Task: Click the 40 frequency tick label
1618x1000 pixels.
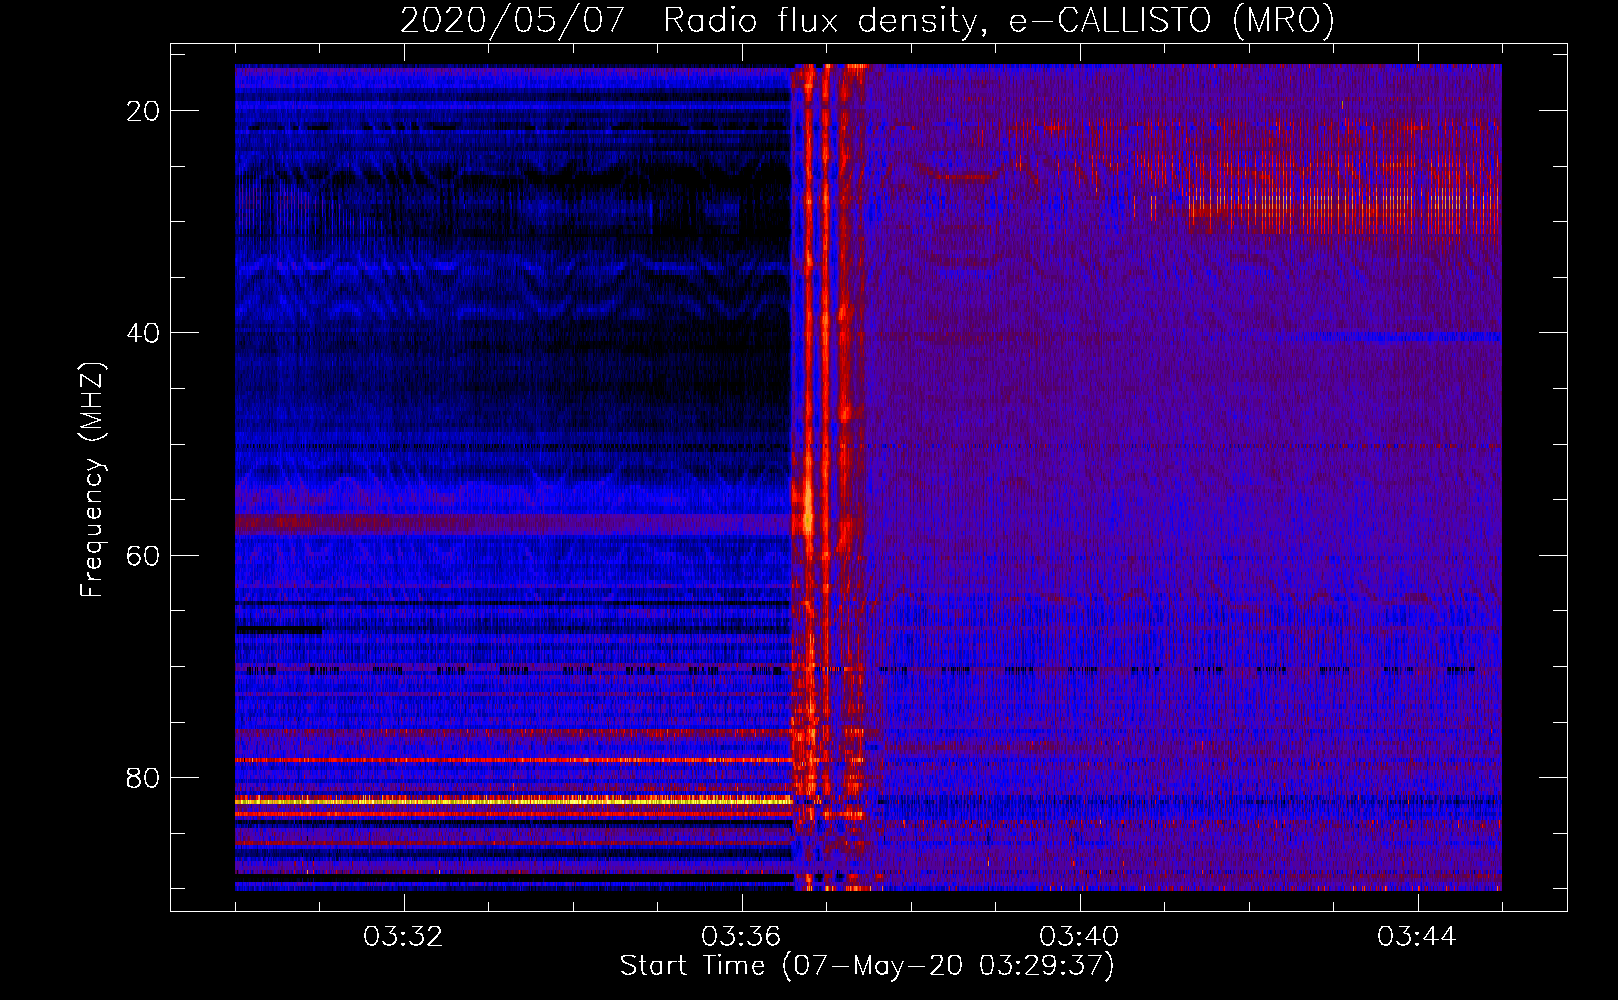Action: [143, 333]
